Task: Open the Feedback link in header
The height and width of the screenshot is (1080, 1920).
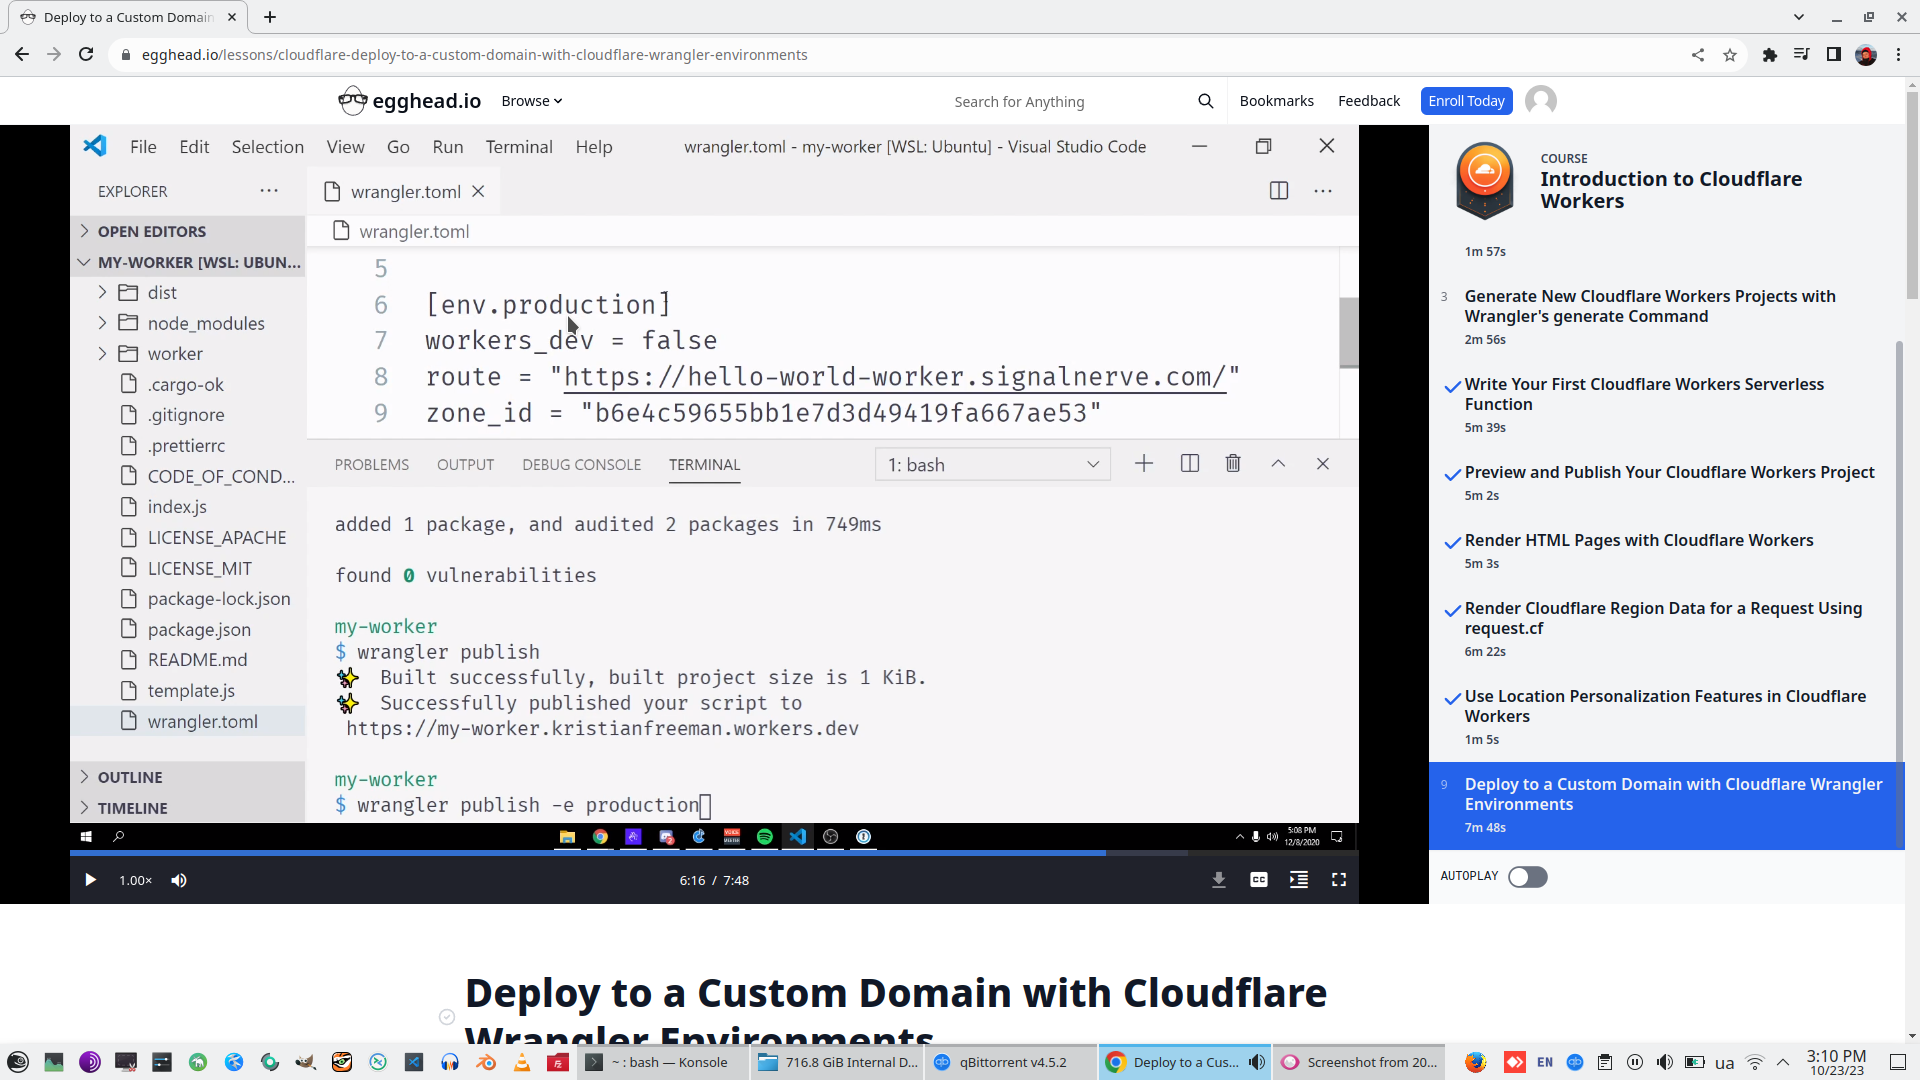Action: (1368, 101)
